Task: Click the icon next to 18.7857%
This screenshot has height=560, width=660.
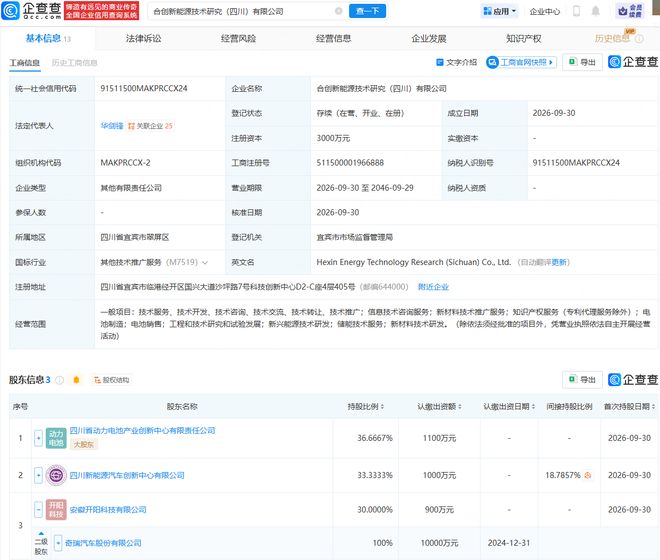Action: (588, 475)
